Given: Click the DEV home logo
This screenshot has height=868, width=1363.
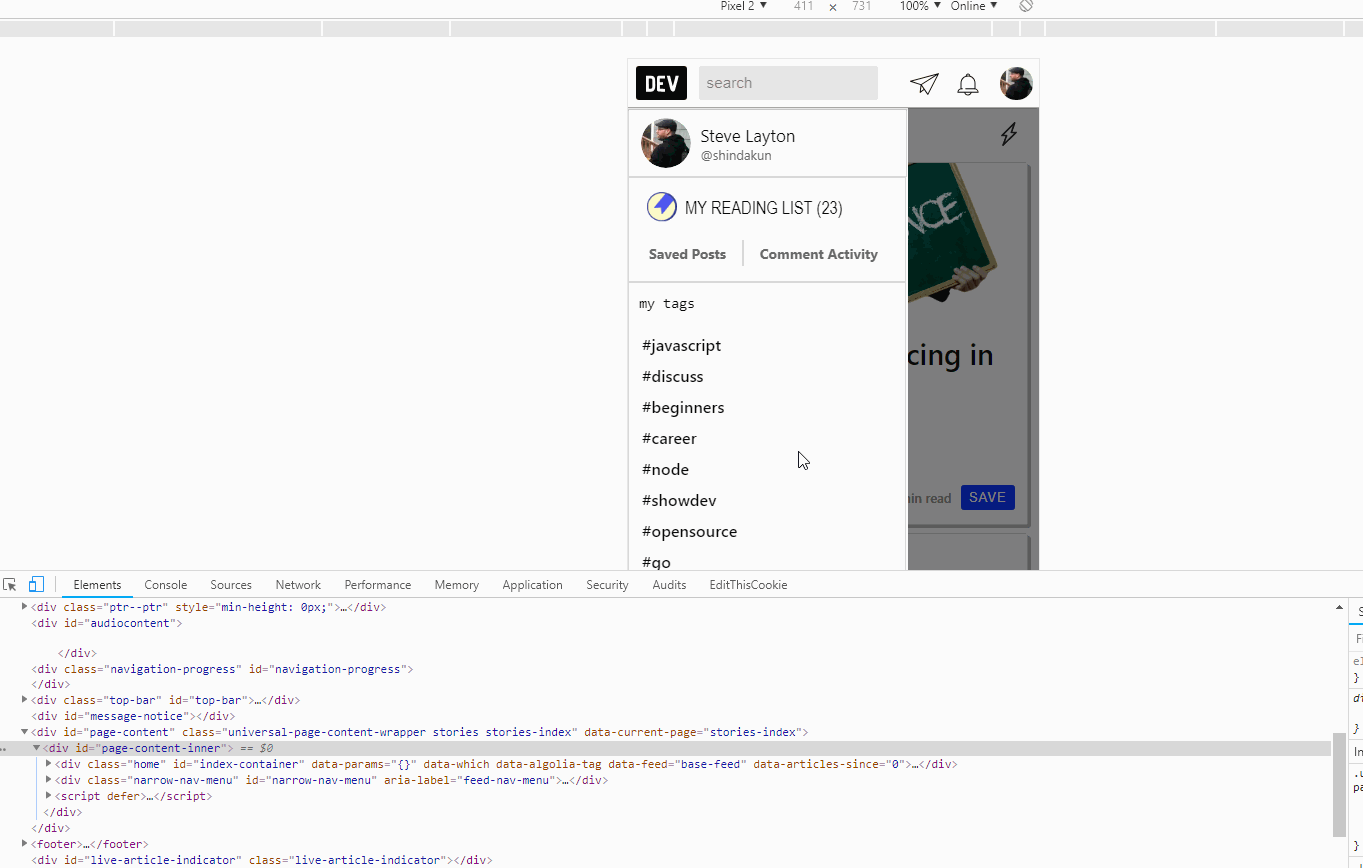Looking at the screenshot, I should [x=661, y=82].
